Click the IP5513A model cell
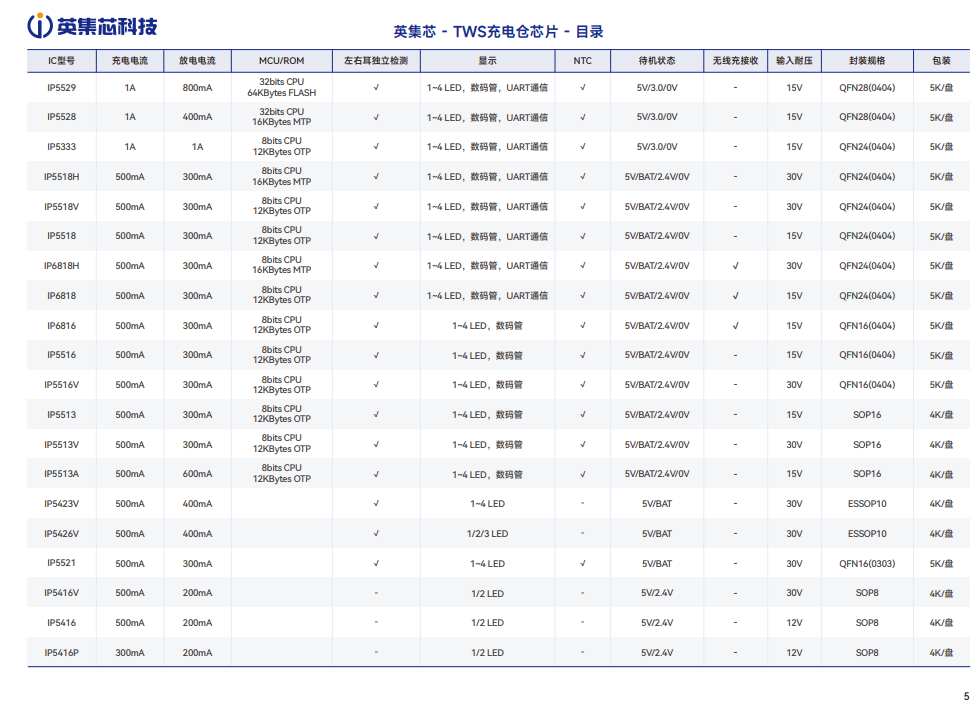Screen dimensions: 980x725 click(x=61, y=474)
